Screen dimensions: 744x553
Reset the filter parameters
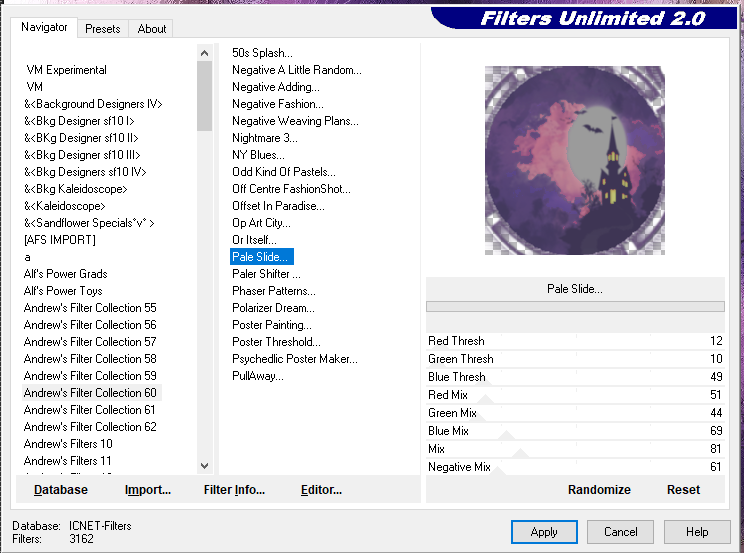[x=683, y=490]
